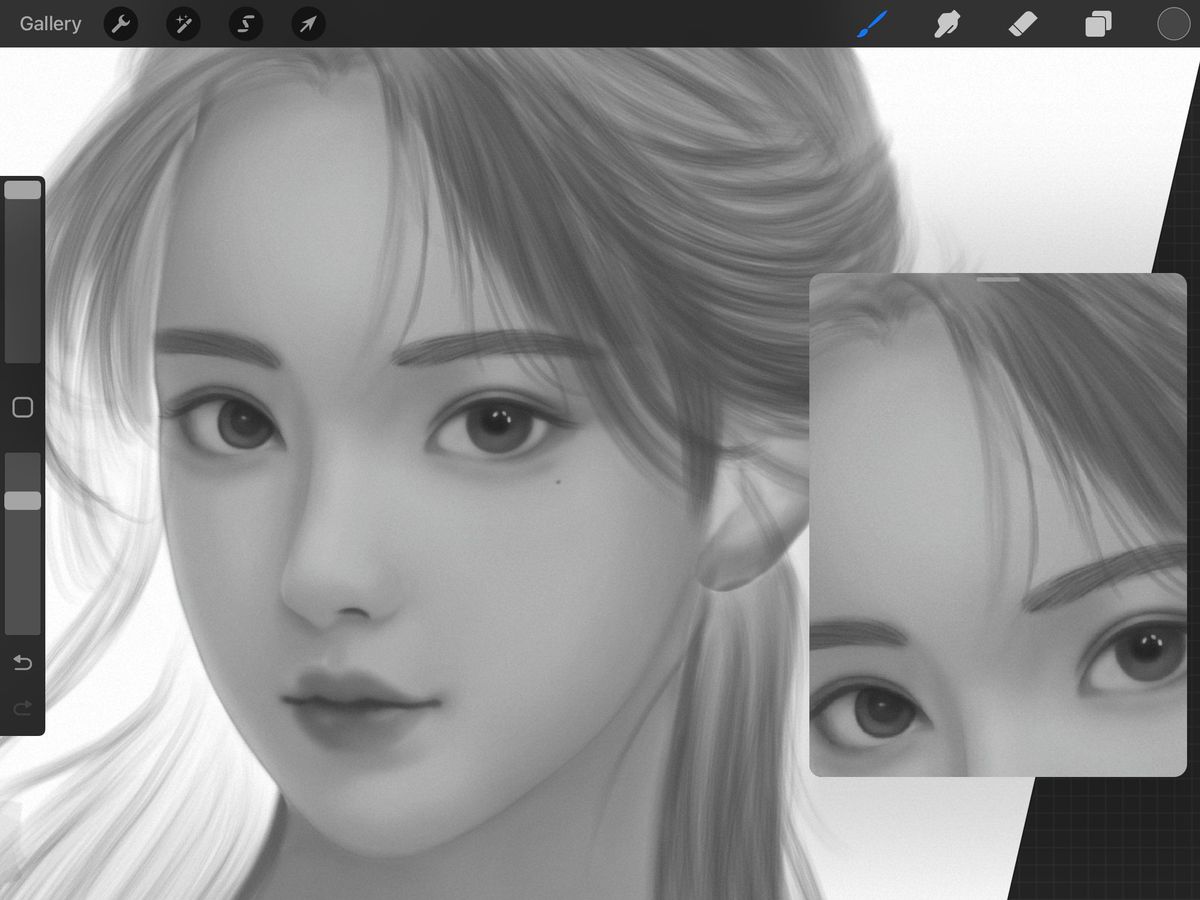Open the active color picker circle
The width and height of the screenshot is (1200, 900).
click(x=1173, y=24)
